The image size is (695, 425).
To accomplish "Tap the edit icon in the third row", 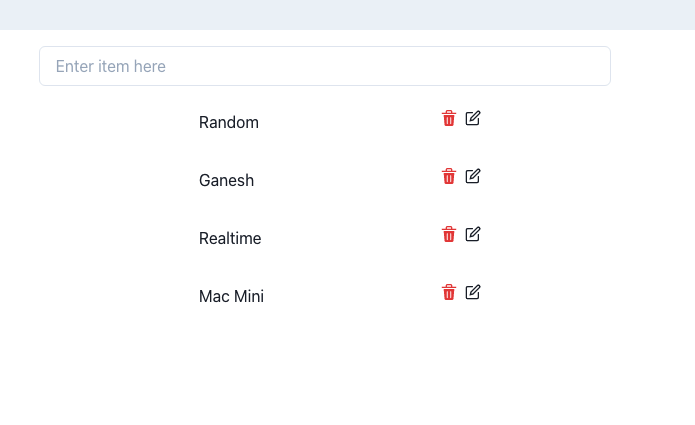I will click(473, 234).
